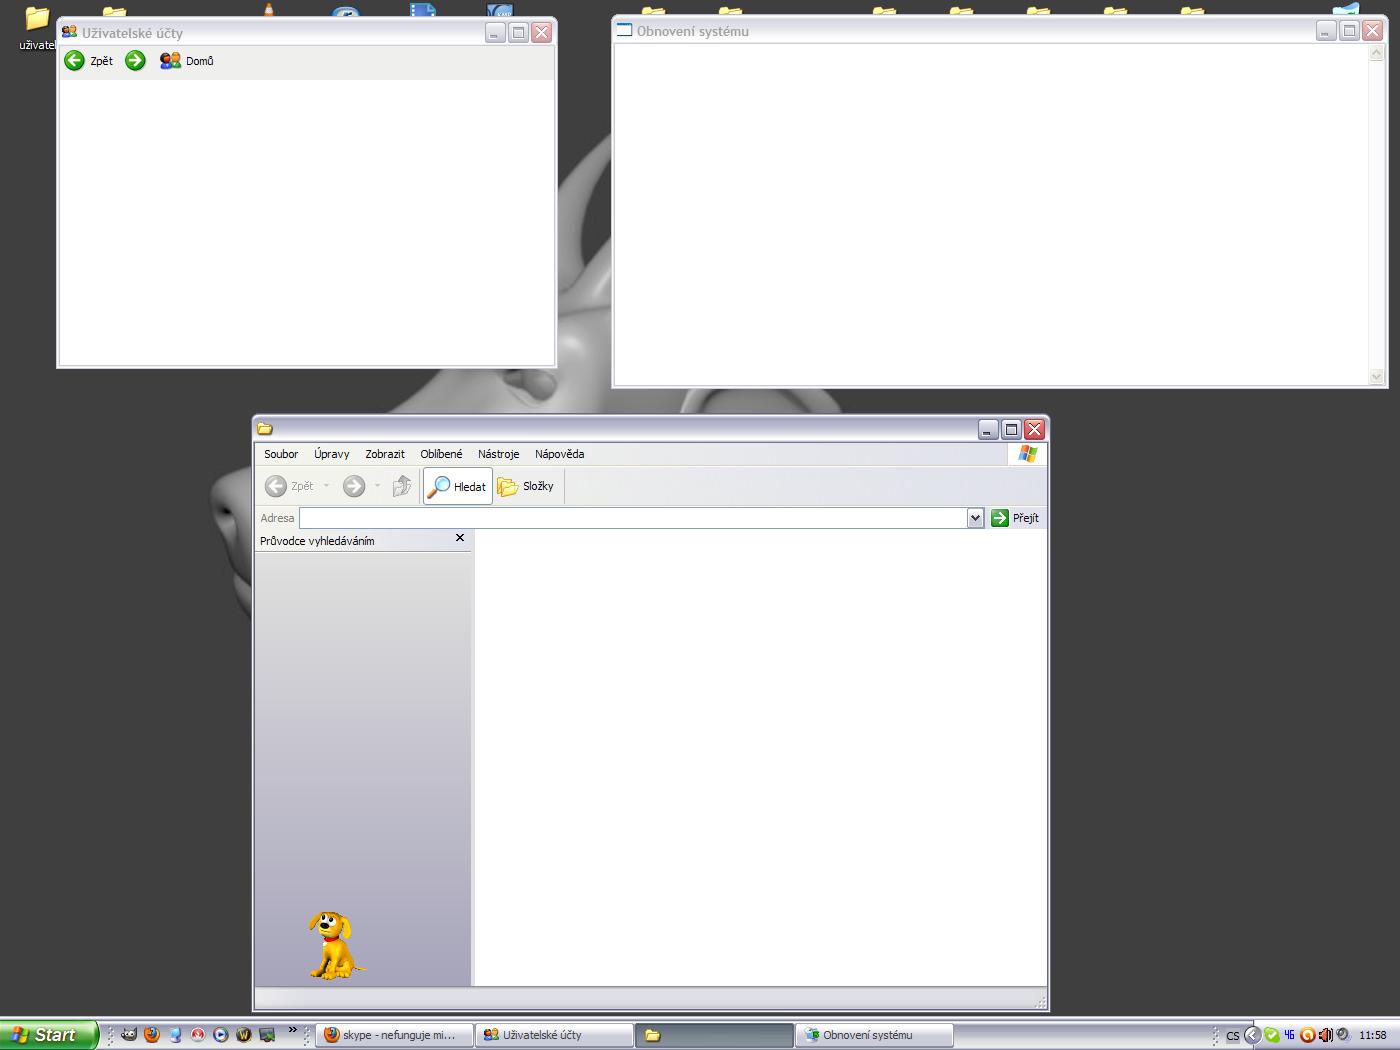Click the grey forward arrow in Explorer toolbar

click(x=354, y=486)
